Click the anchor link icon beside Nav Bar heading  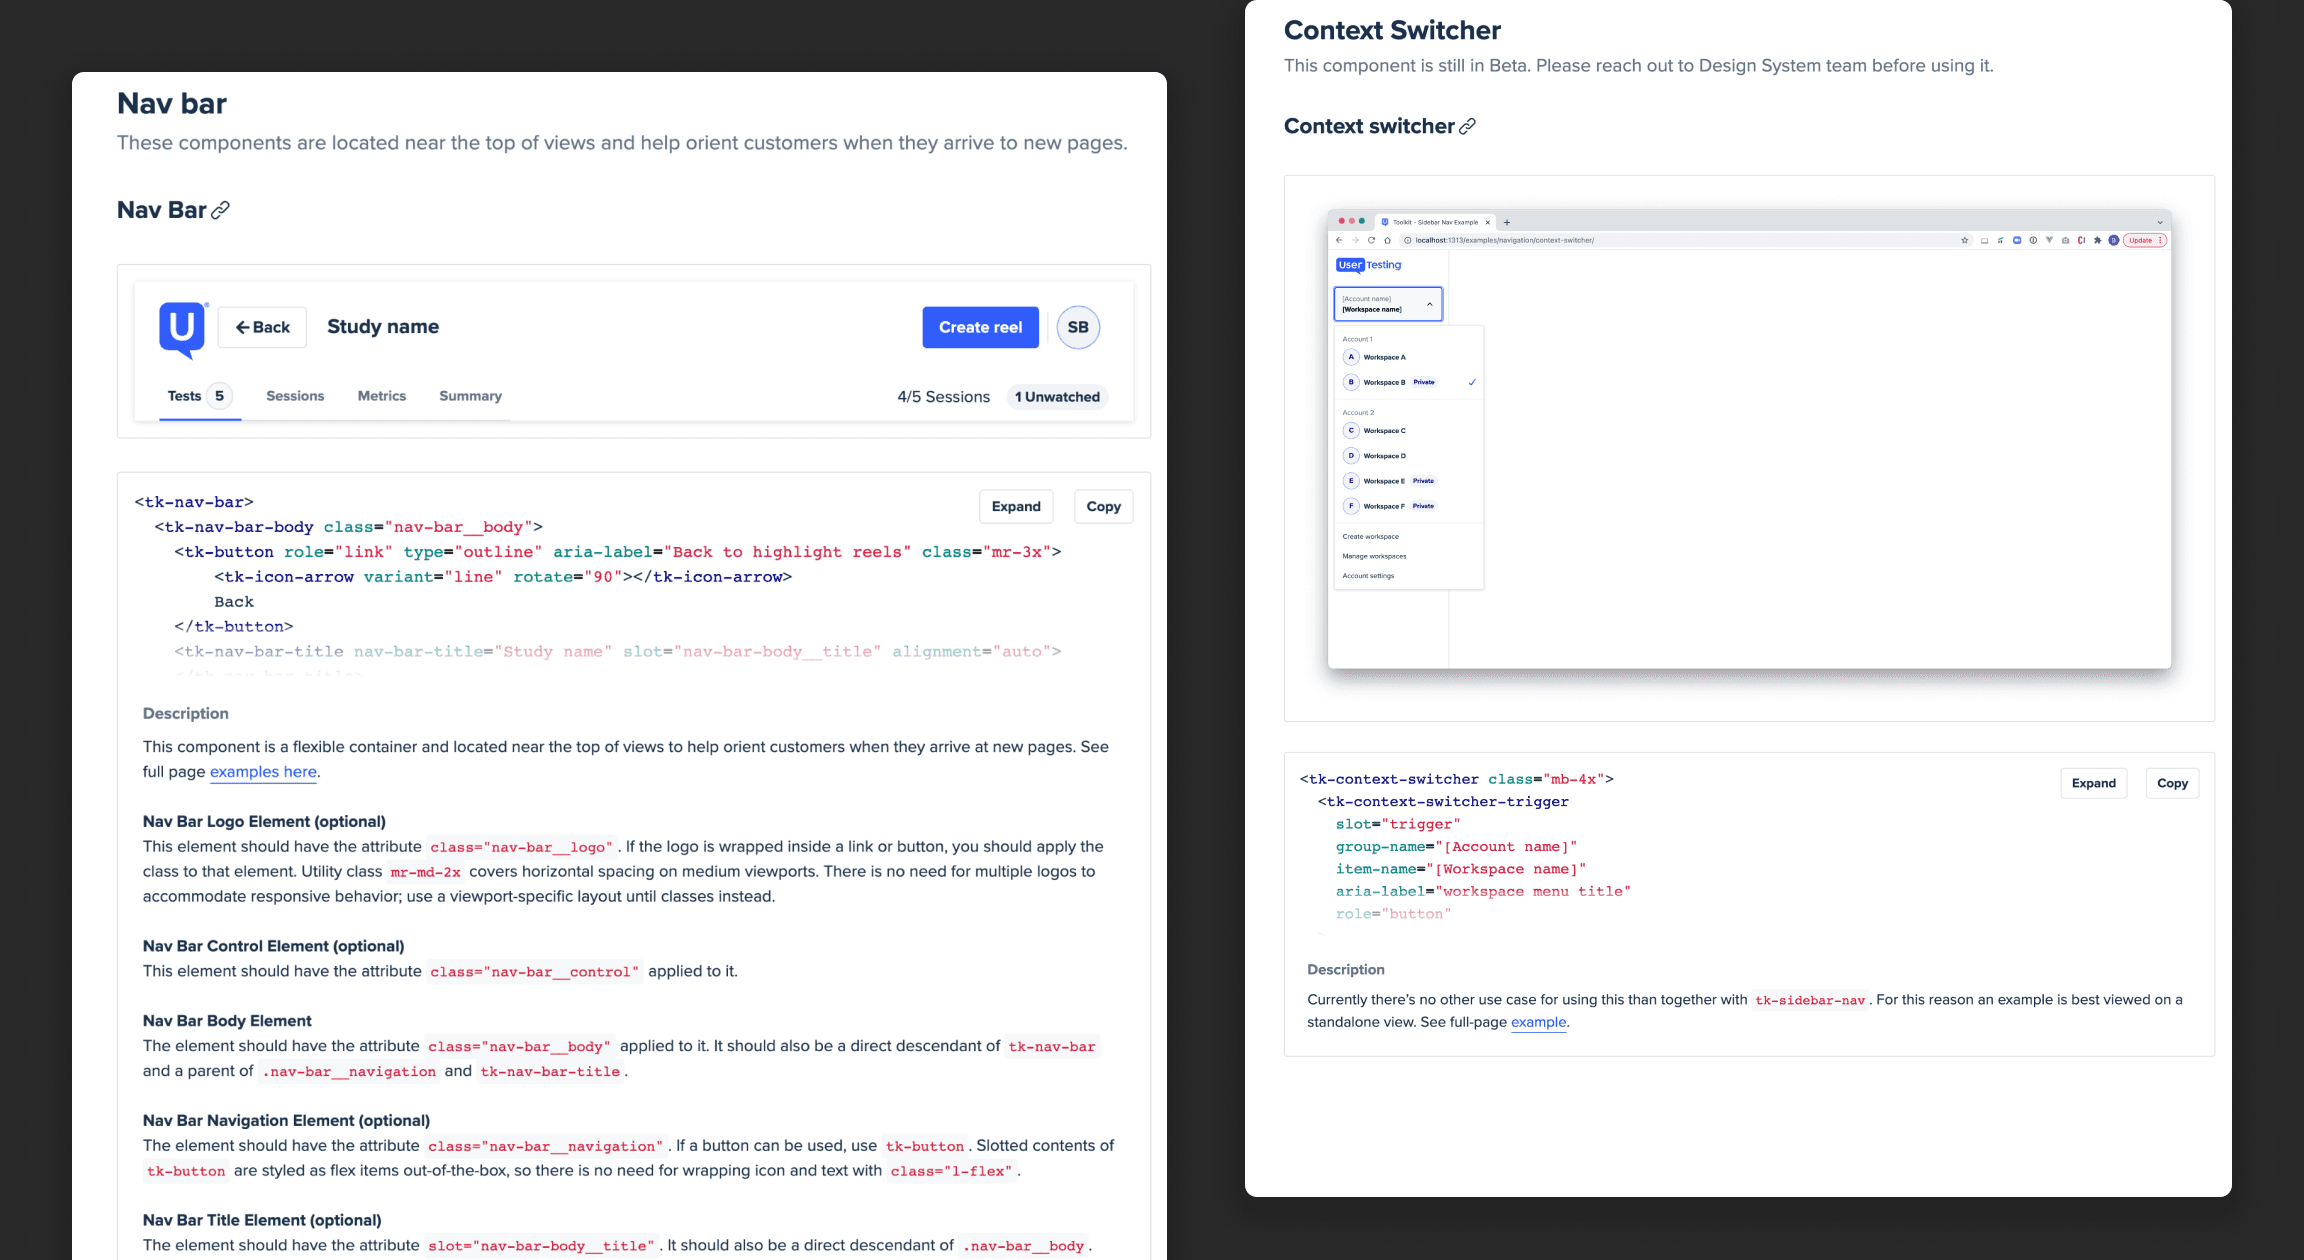click(x=220, y=209)
